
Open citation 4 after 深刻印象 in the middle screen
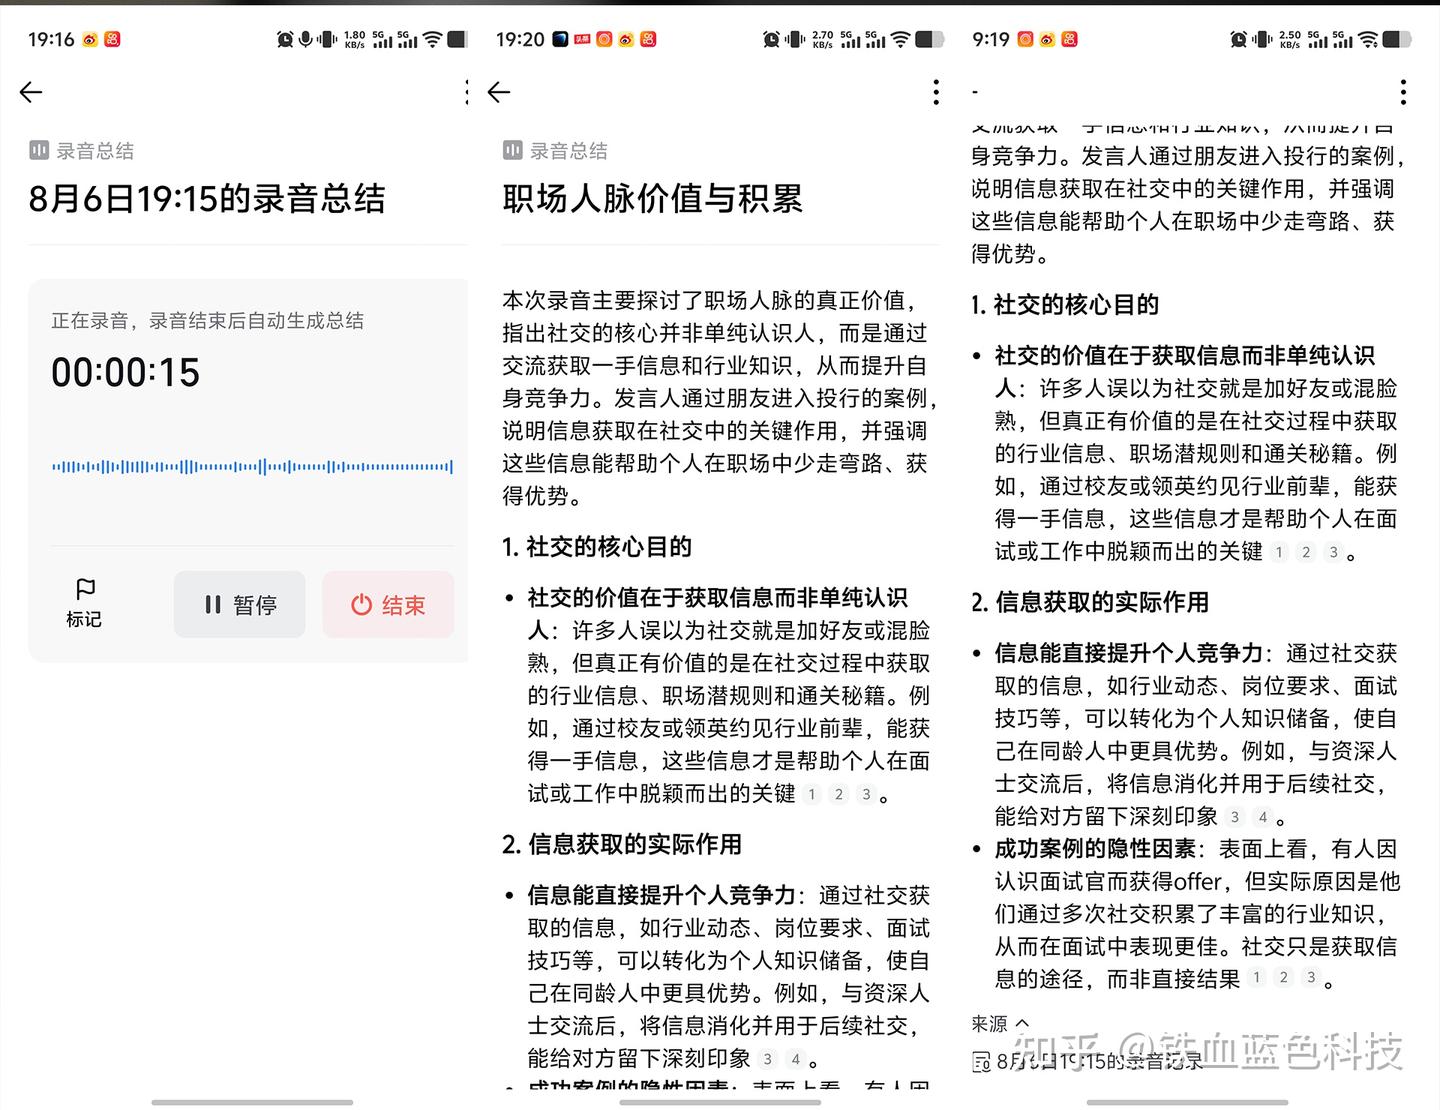click(795, 1059)
